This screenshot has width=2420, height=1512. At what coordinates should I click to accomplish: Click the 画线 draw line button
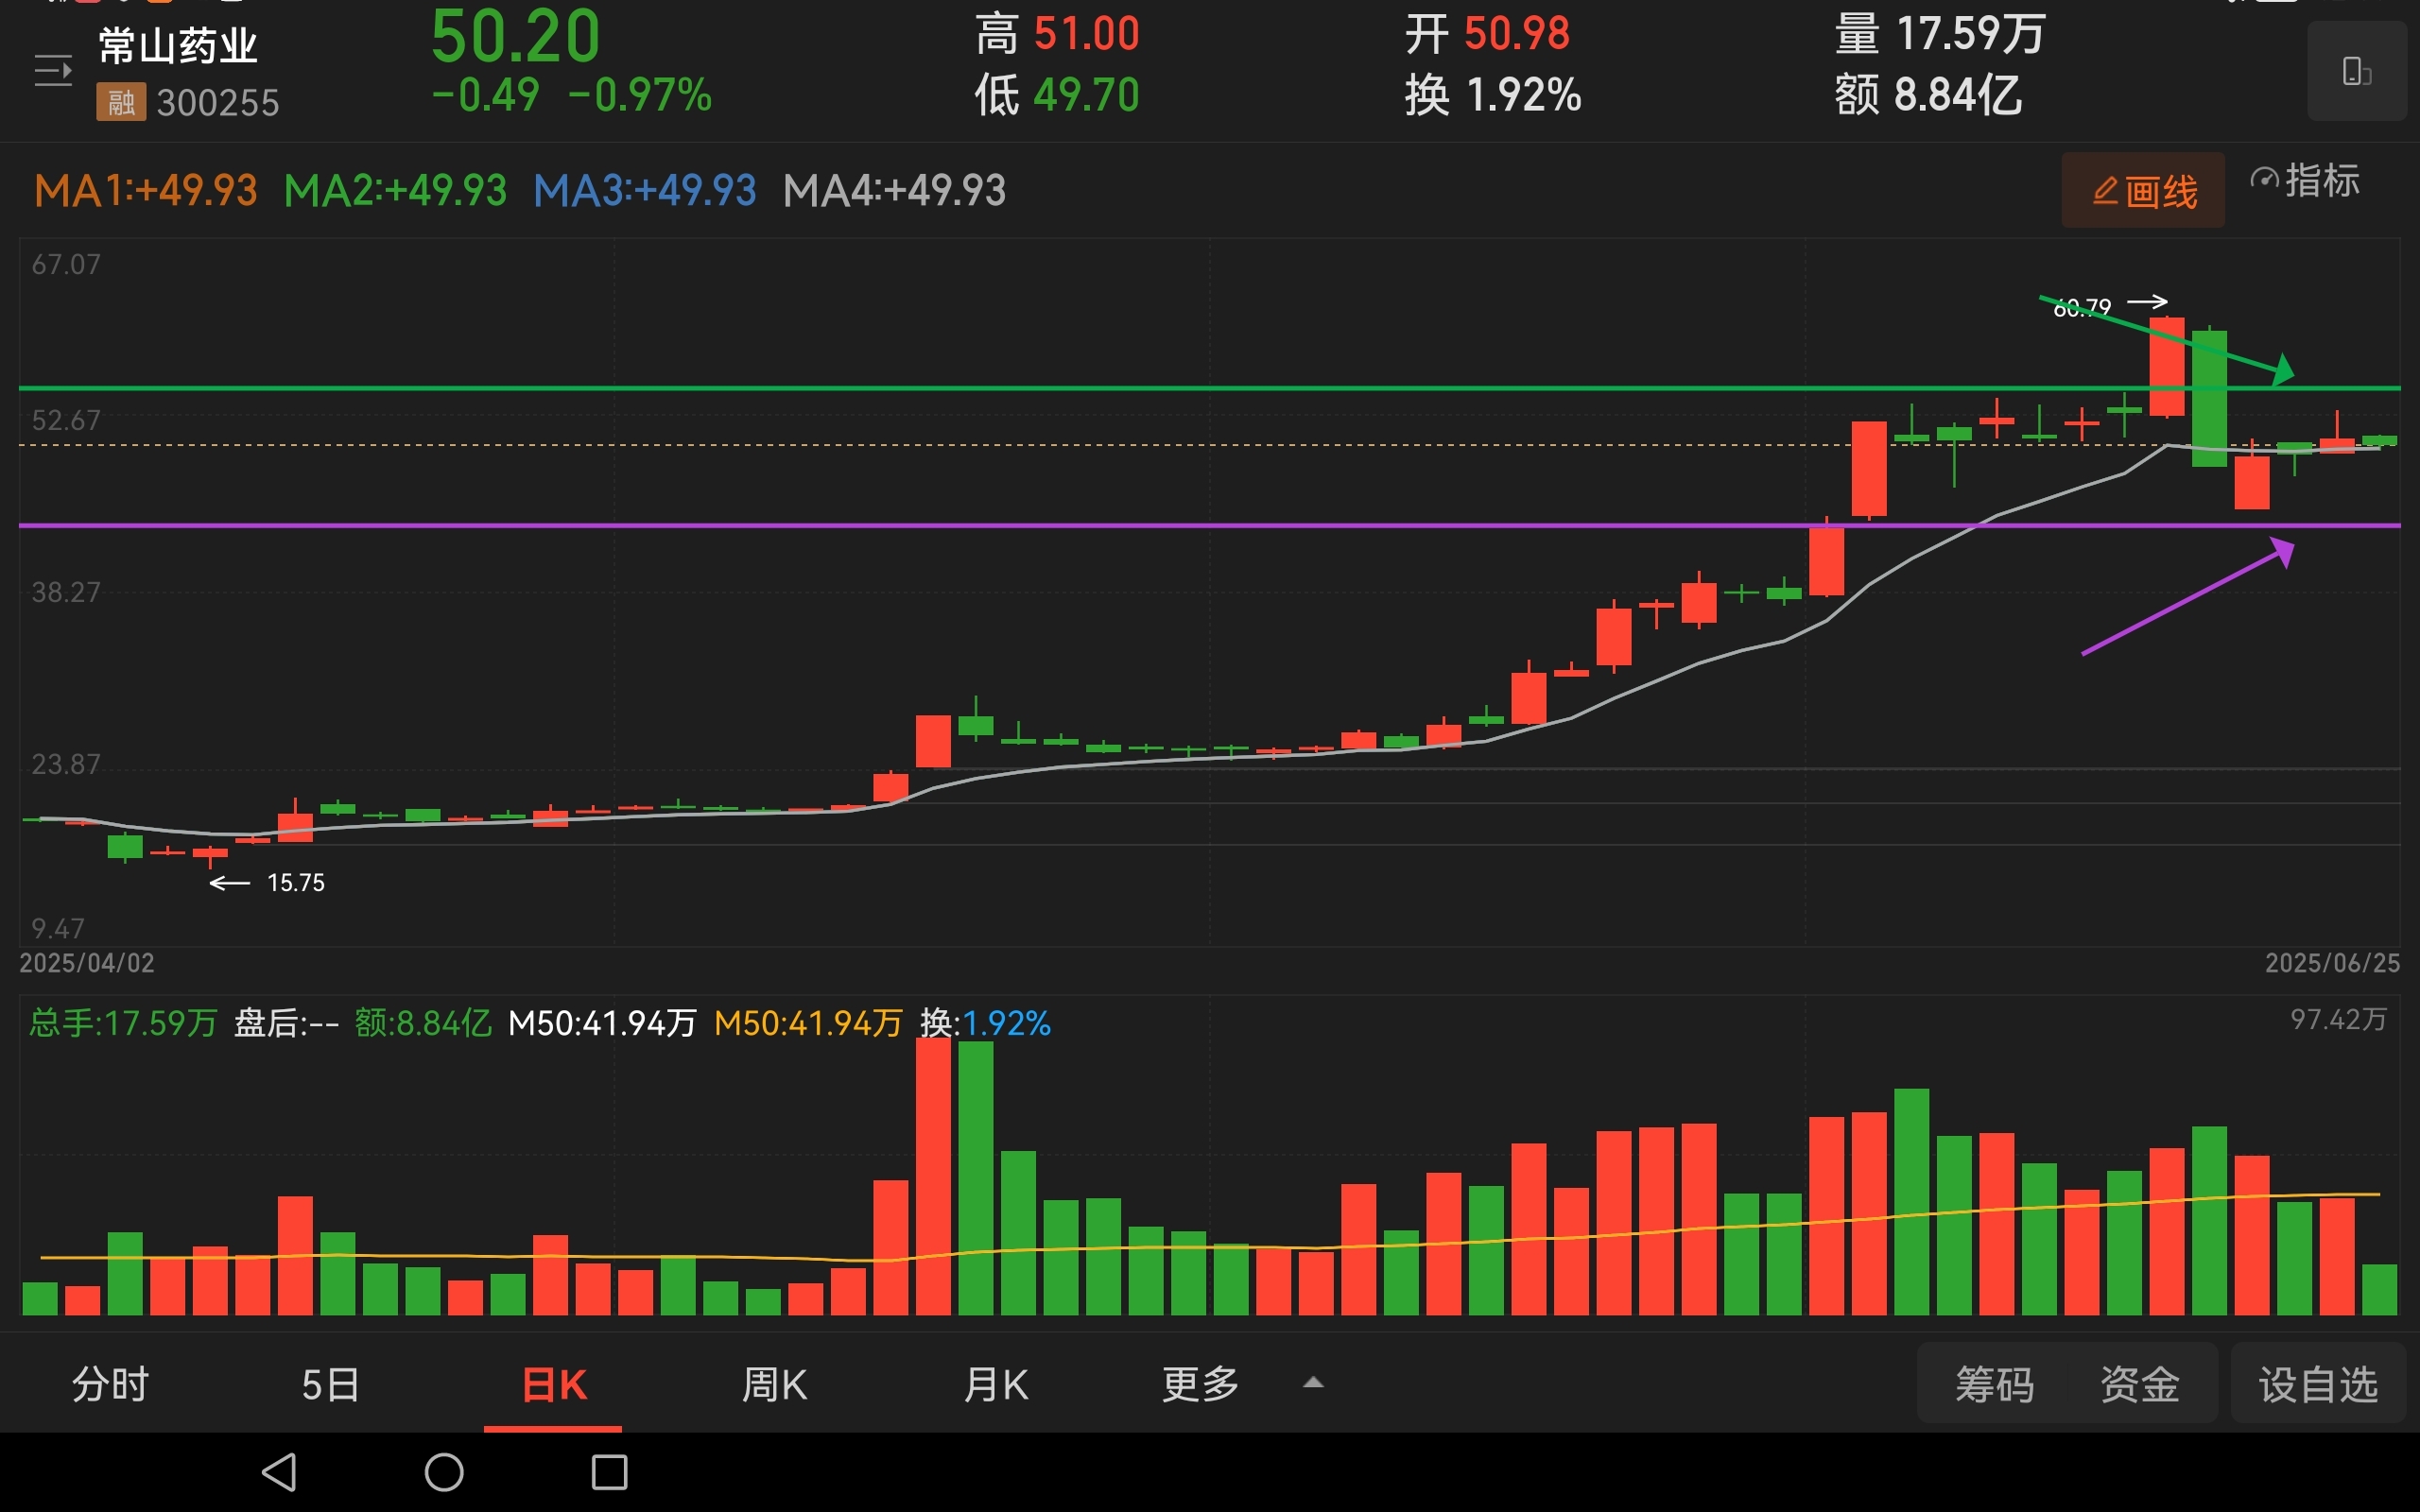[2142, 191]
